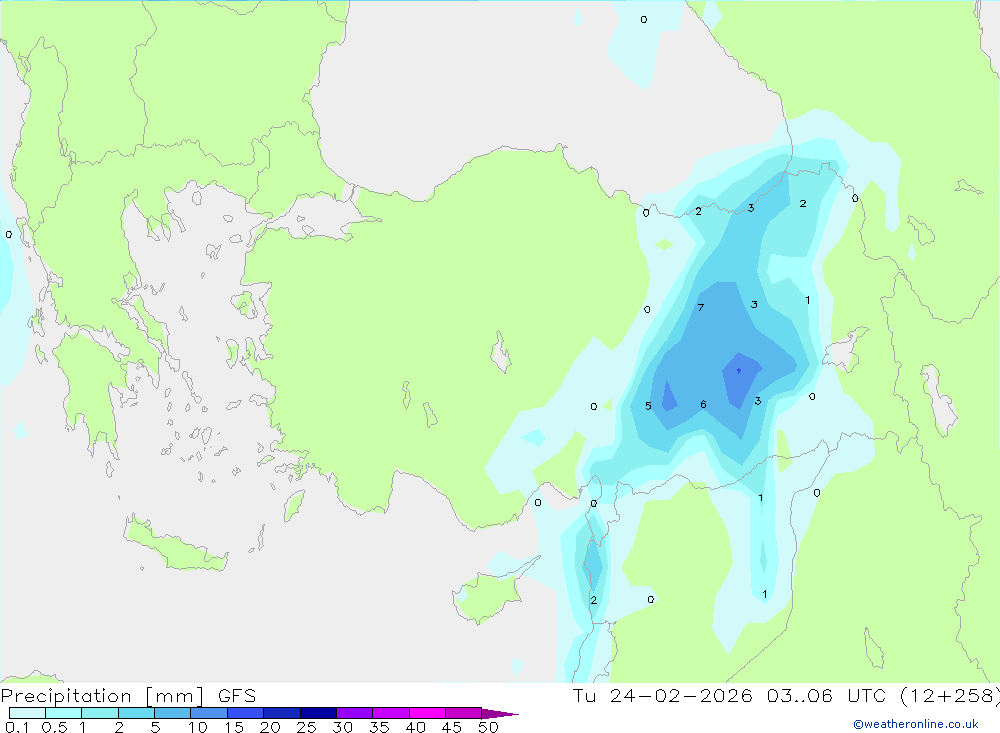Image resolution: width=1000 pixels, height=733 pixels.
Task: Pick the 20–25 mm legend swatch
Action: 282,713
